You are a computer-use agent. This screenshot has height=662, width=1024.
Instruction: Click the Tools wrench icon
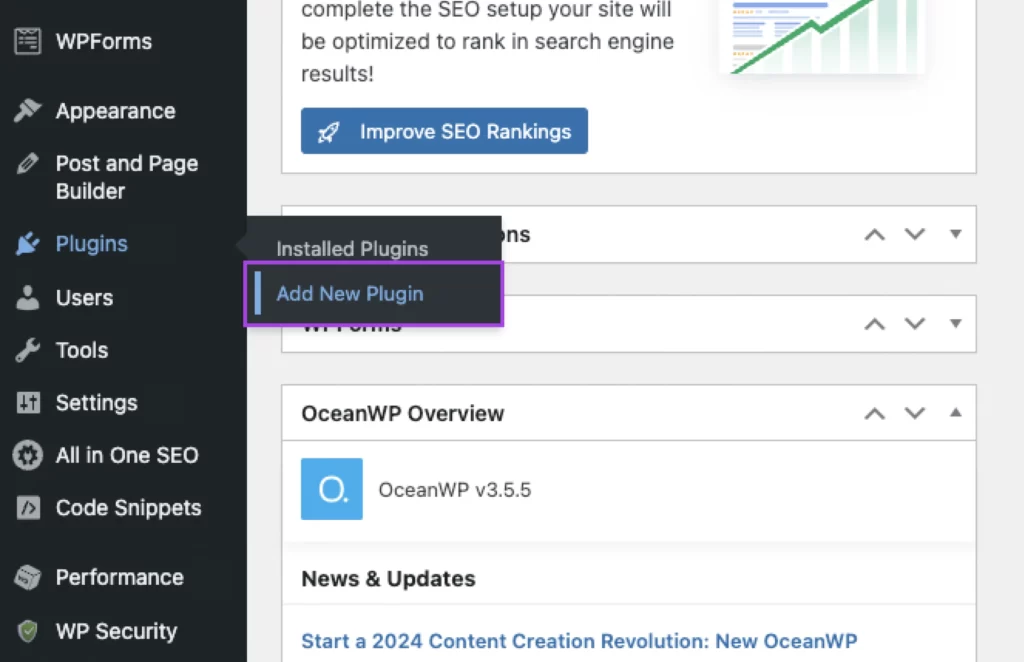(27, 351)
